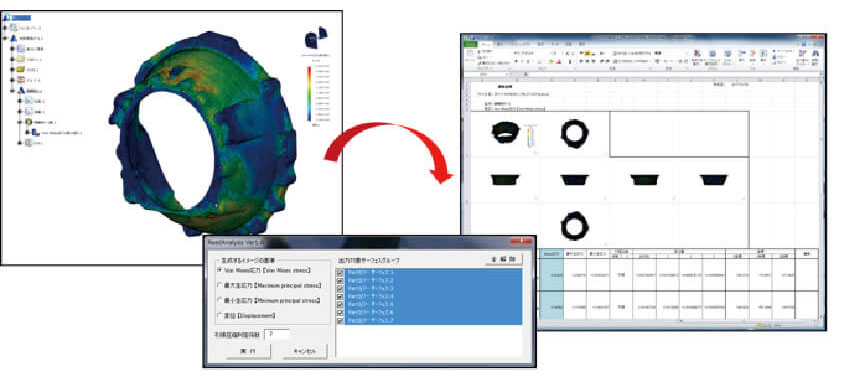
Task: Click the Sensors icon at the tree bottom
Action: pos(28,143)
